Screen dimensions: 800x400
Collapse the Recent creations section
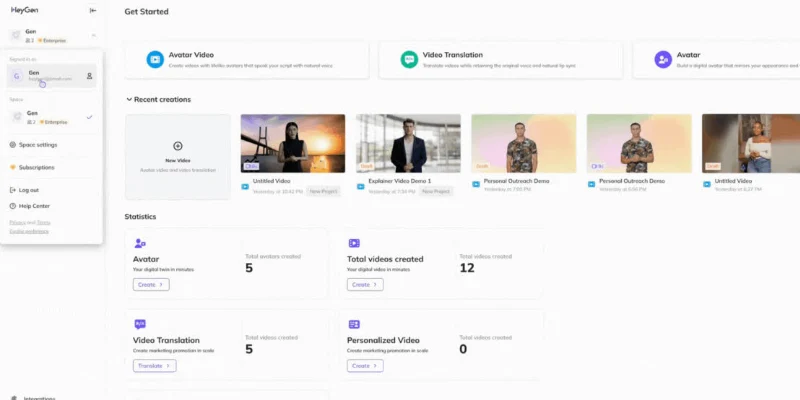tap(129, 99)
